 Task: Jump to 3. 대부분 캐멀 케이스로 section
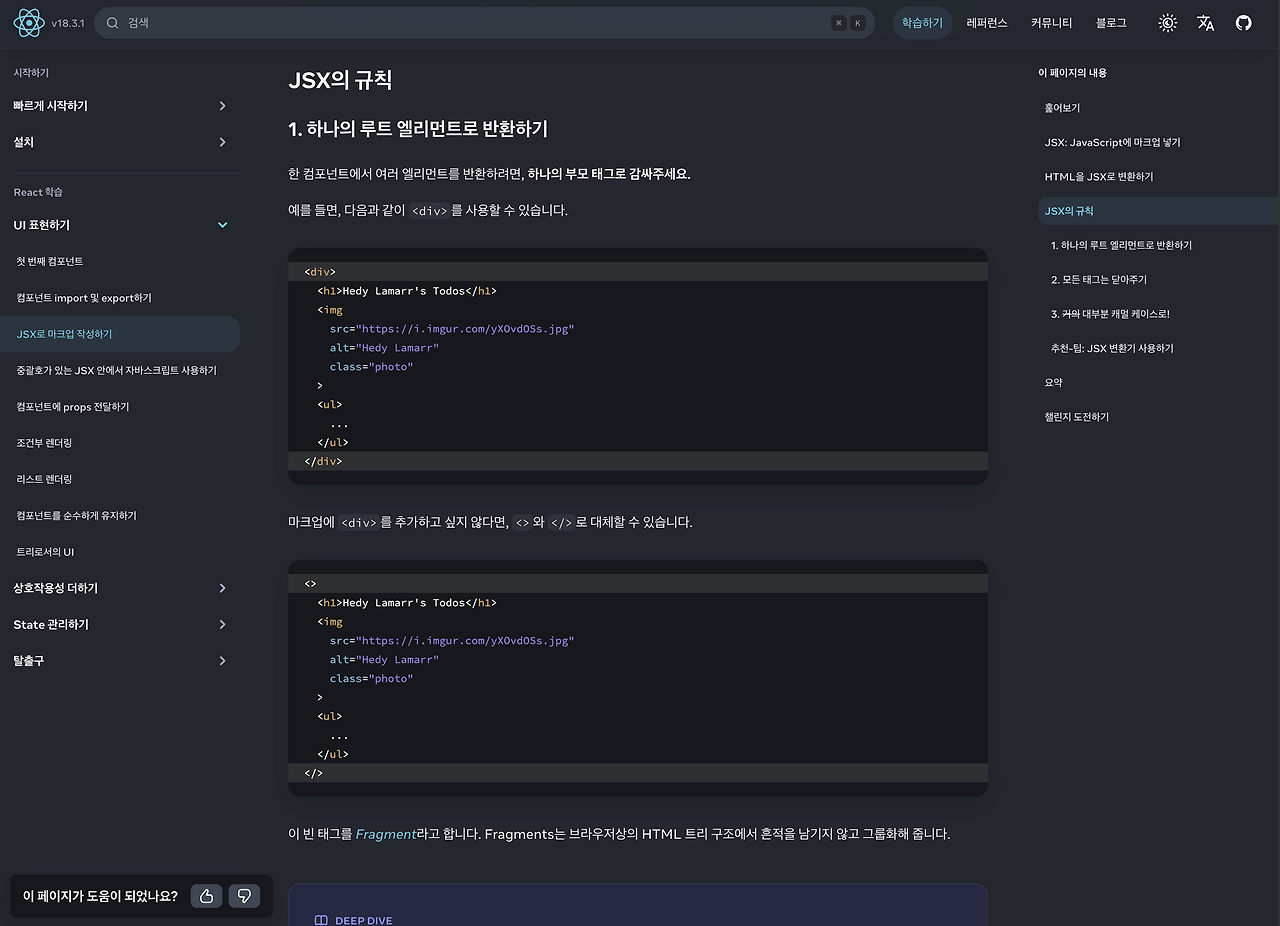(1110, 314)
